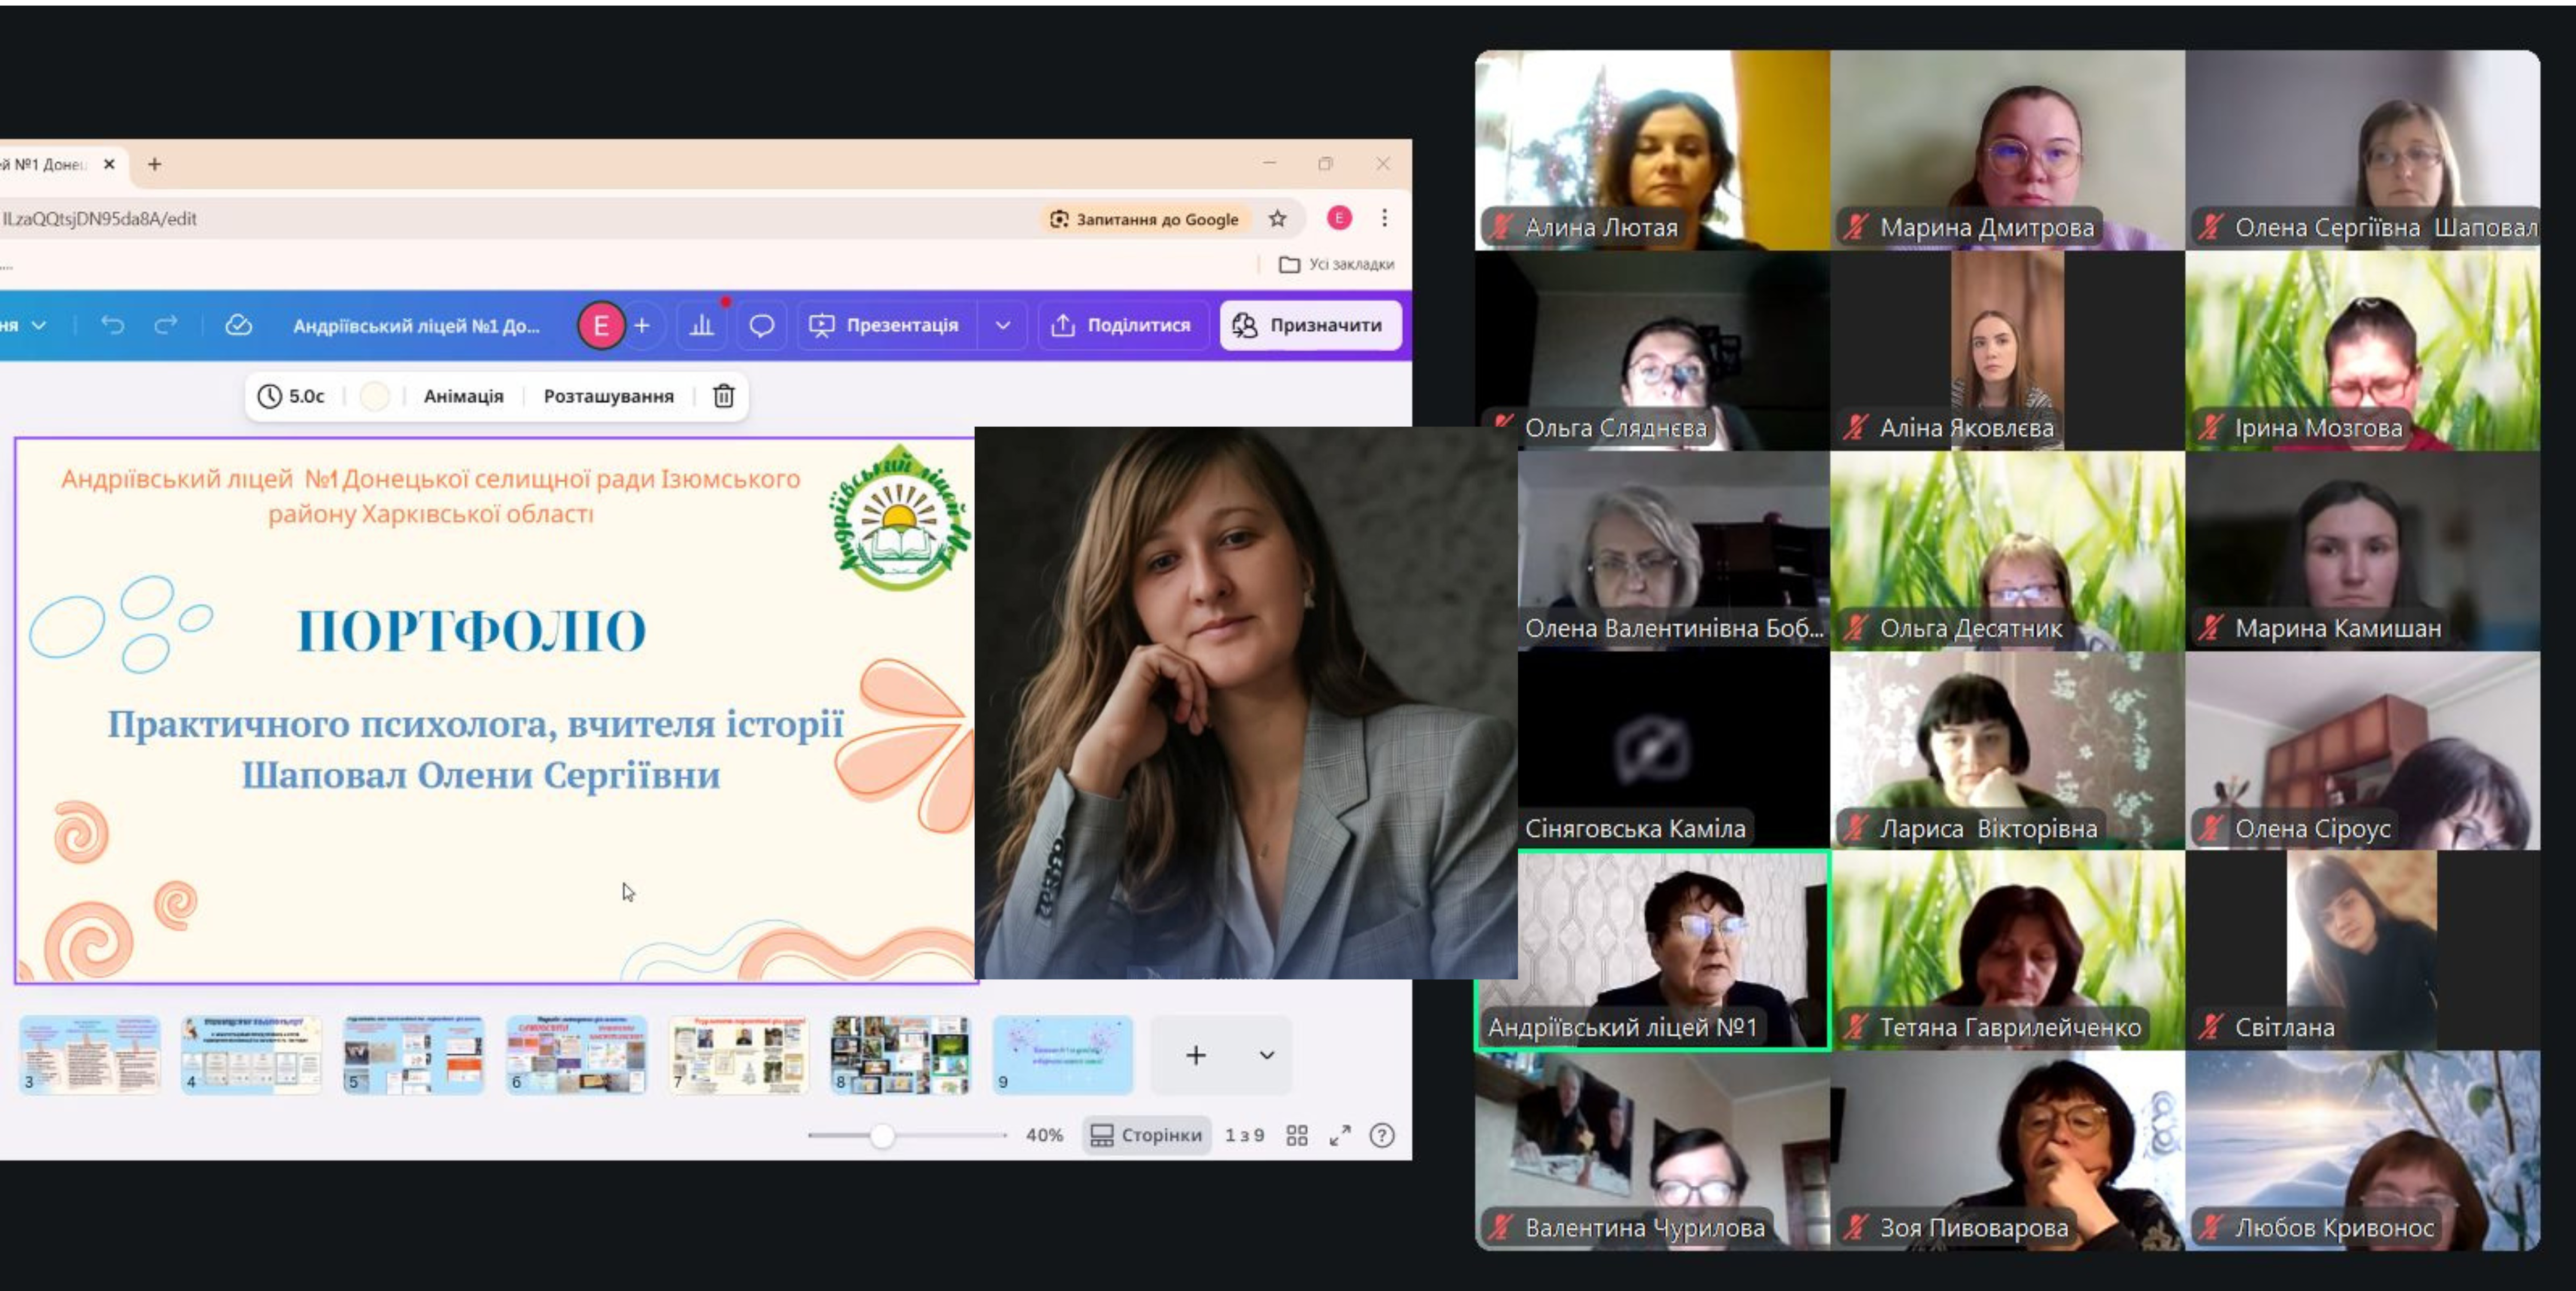Click the undo arrow icon
This screenshot has width=2576, height=1291.
point(112,325)
